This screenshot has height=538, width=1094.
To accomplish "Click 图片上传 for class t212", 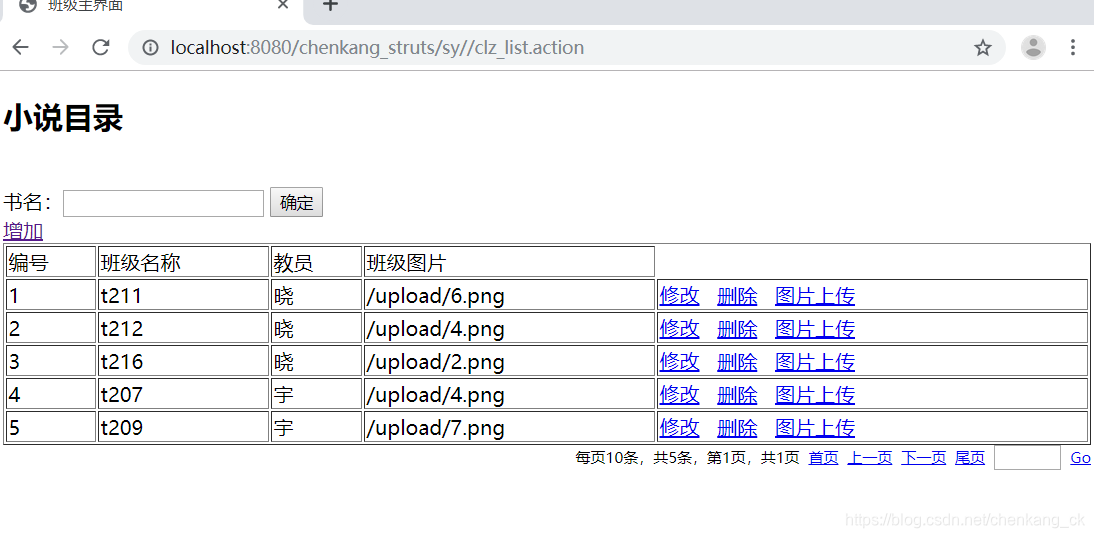I will 815,329.
